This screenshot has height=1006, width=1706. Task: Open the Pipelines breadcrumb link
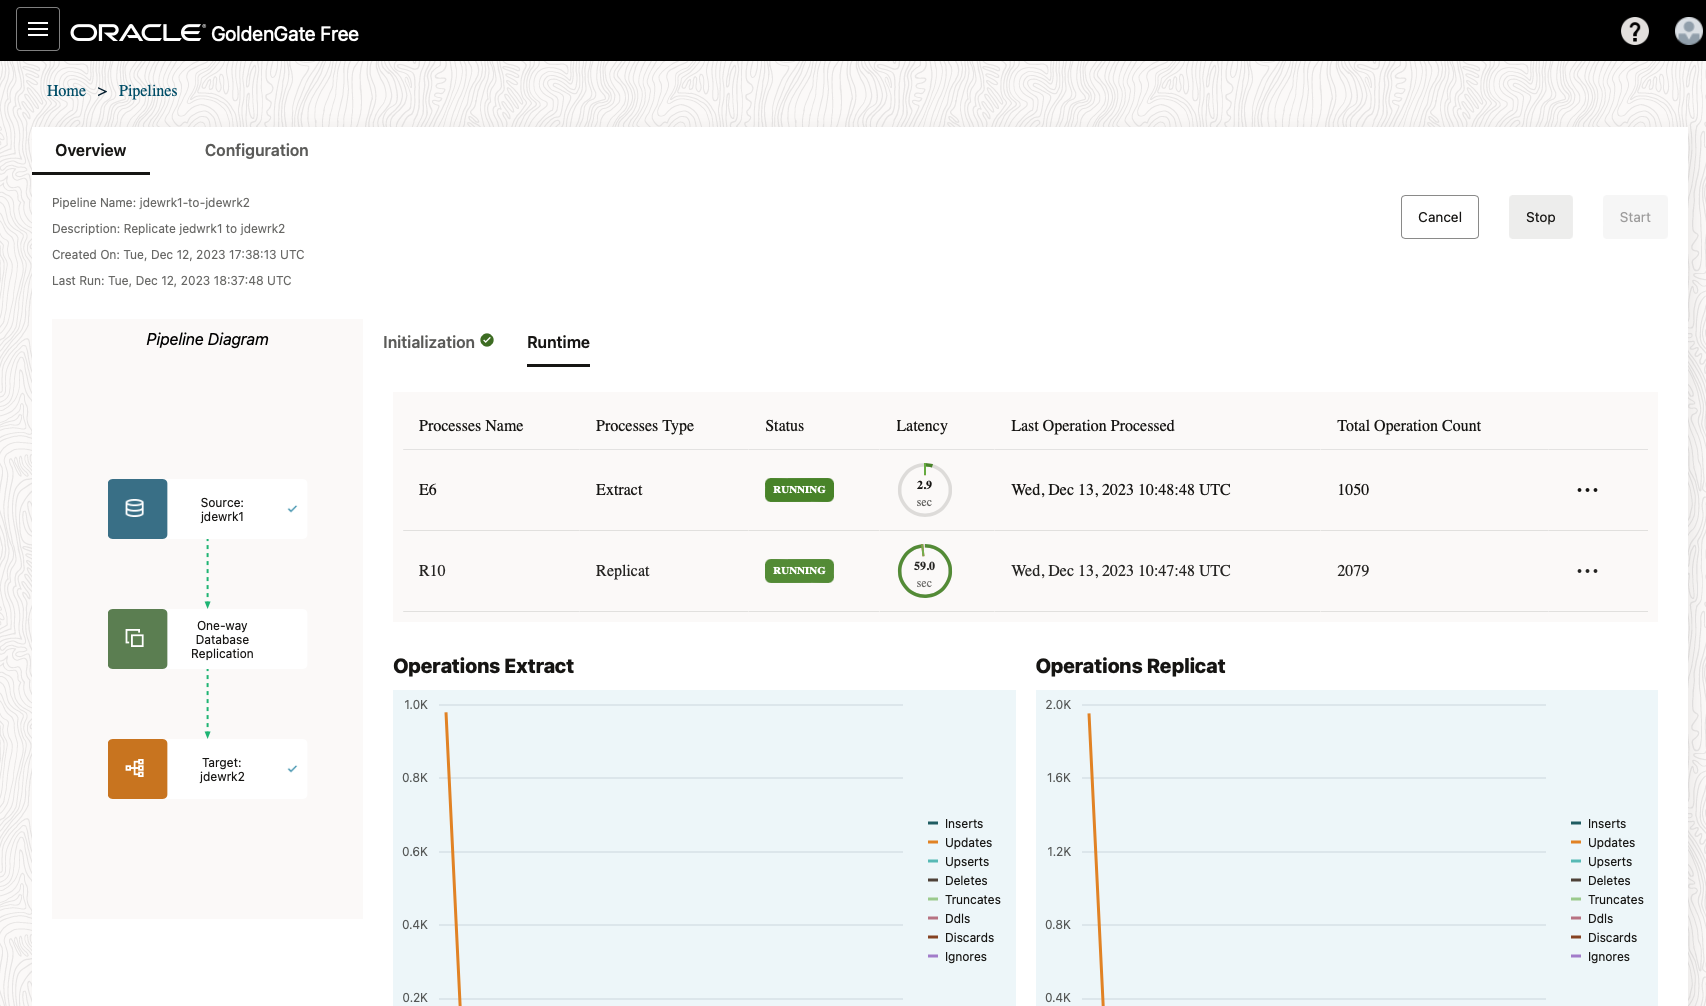(148, 91)
